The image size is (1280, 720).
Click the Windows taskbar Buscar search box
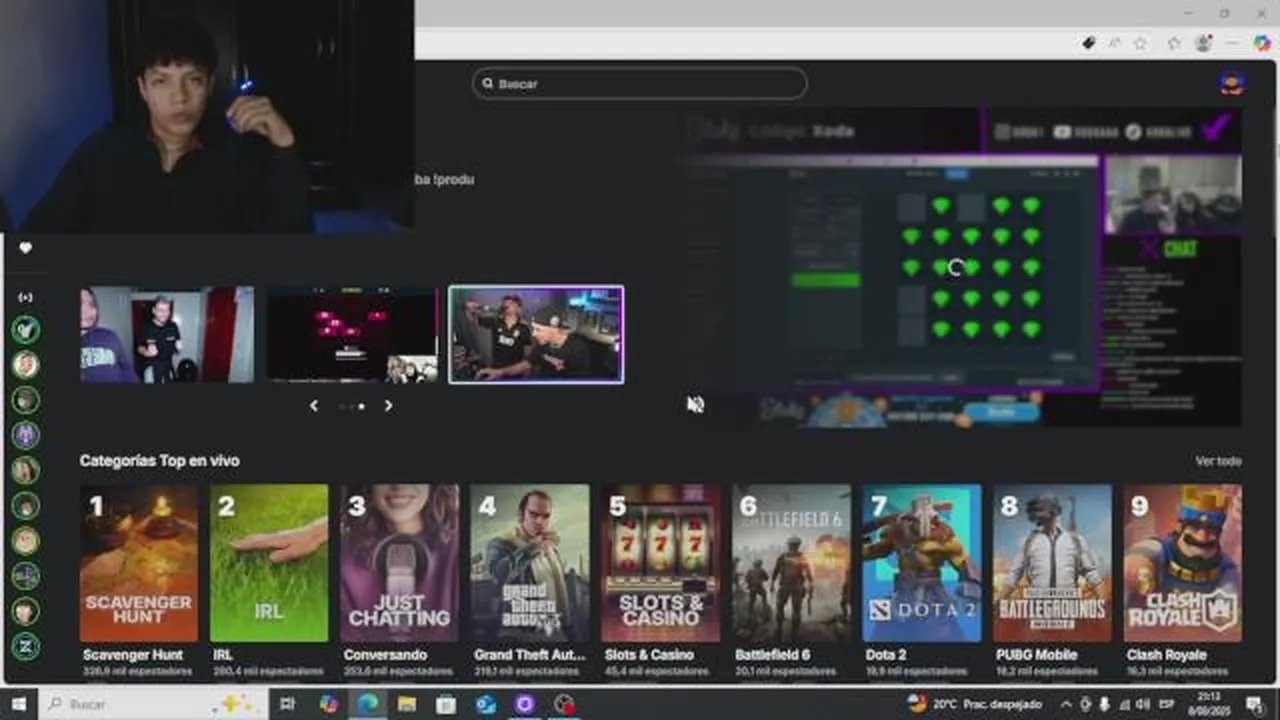153,704
